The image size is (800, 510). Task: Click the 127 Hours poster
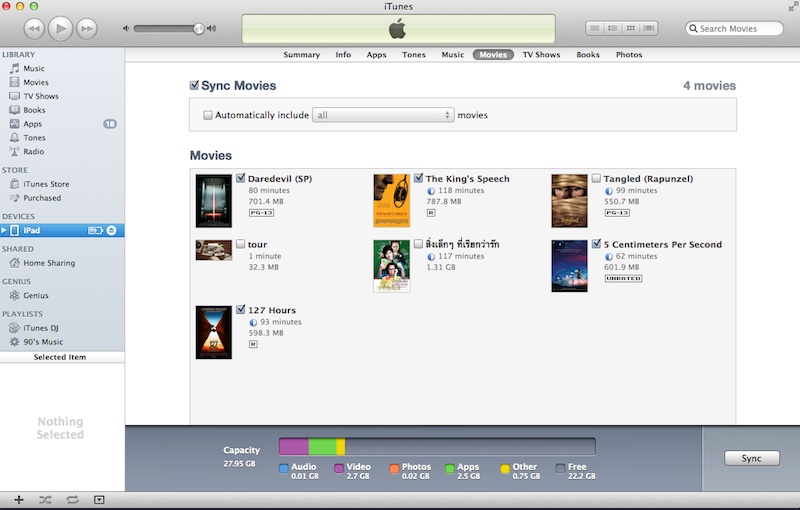(214, 333)
